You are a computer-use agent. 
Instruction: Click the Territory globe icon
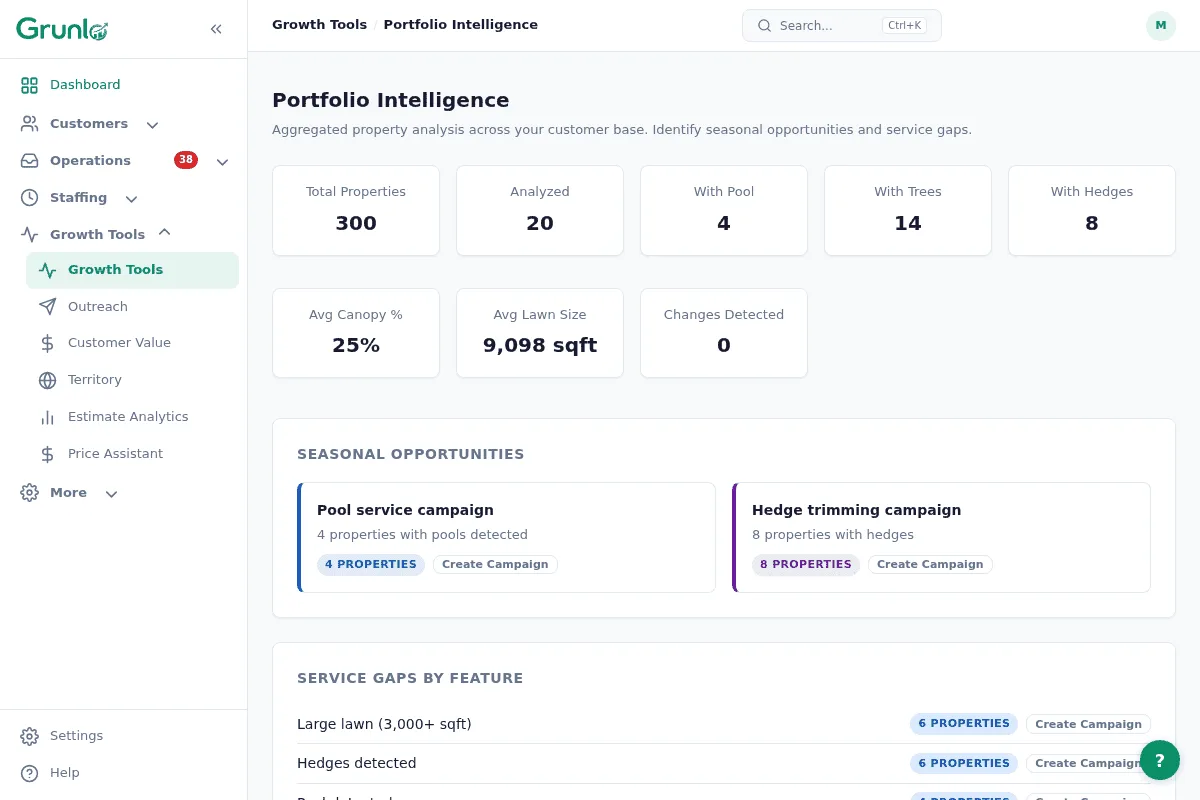click(x=47, y=380)
